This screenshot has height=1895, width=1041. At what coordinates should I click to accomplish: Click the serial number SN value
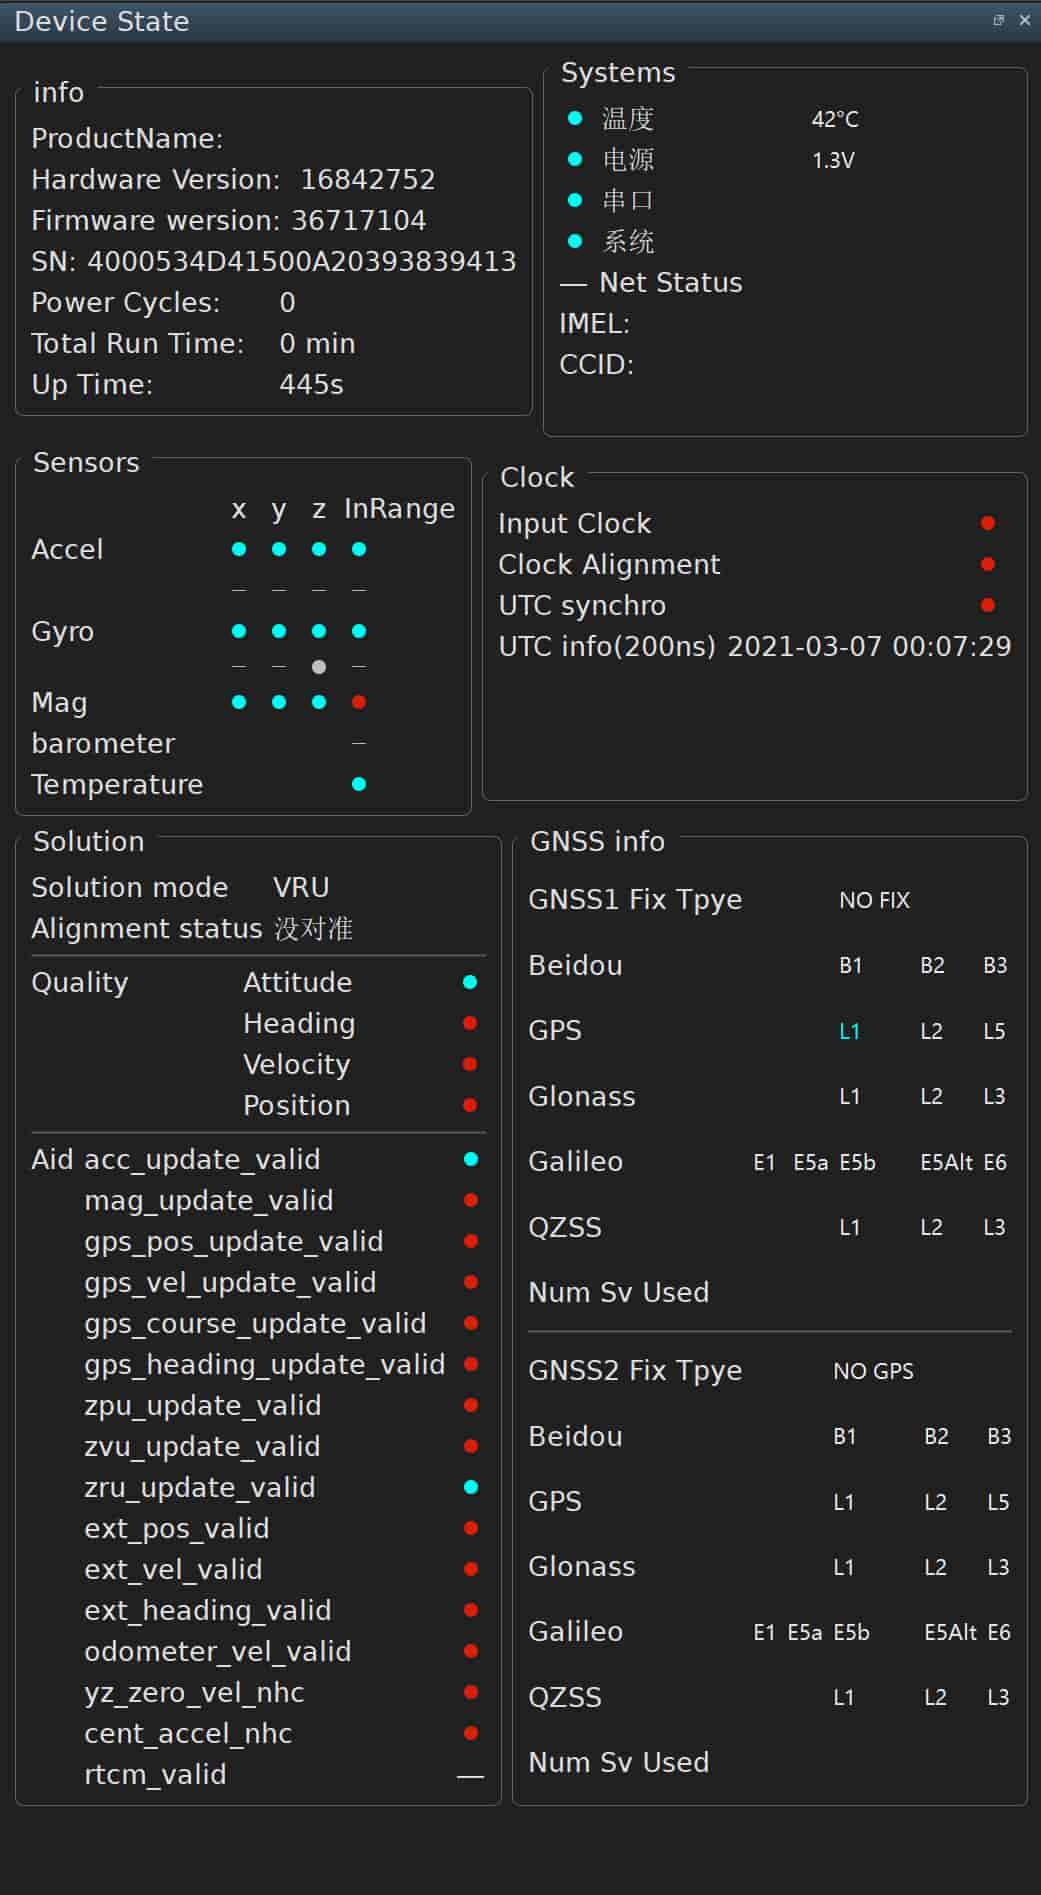coord(301,261)
